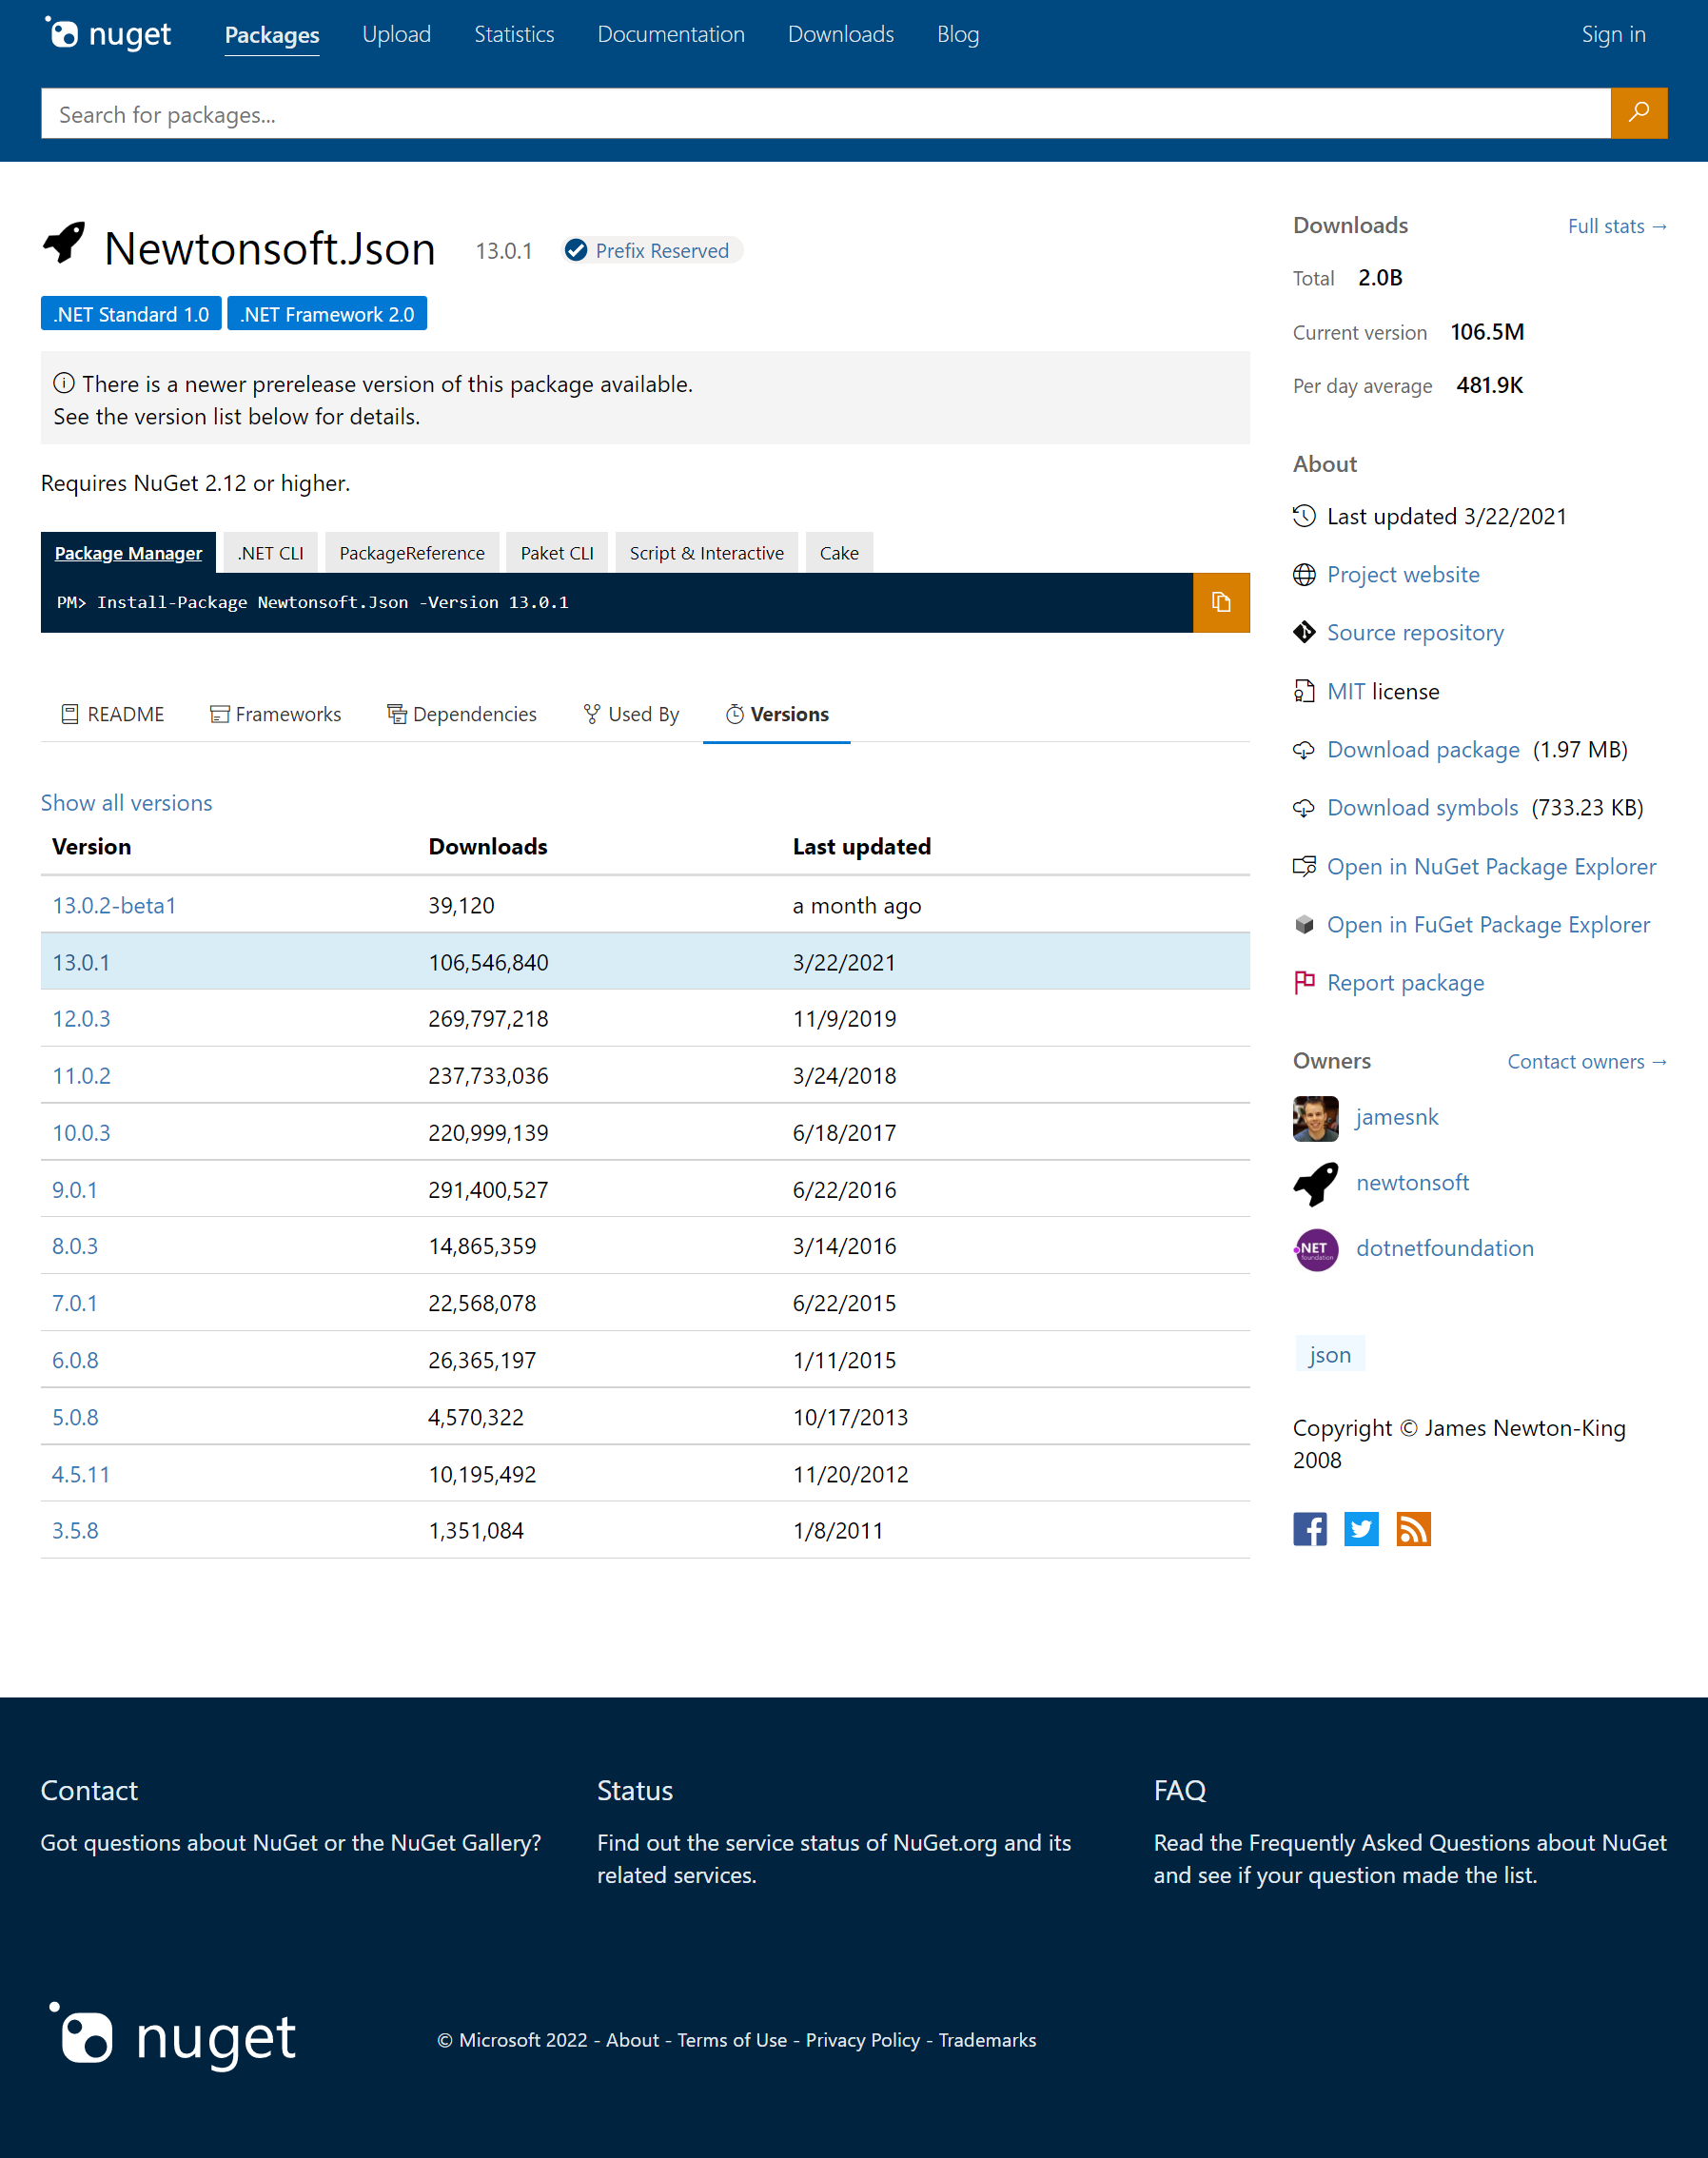Viewport: 1708px width, 2158px height.
Task: Select the .NET CLI install tab
Action: [x=271, y=553]
